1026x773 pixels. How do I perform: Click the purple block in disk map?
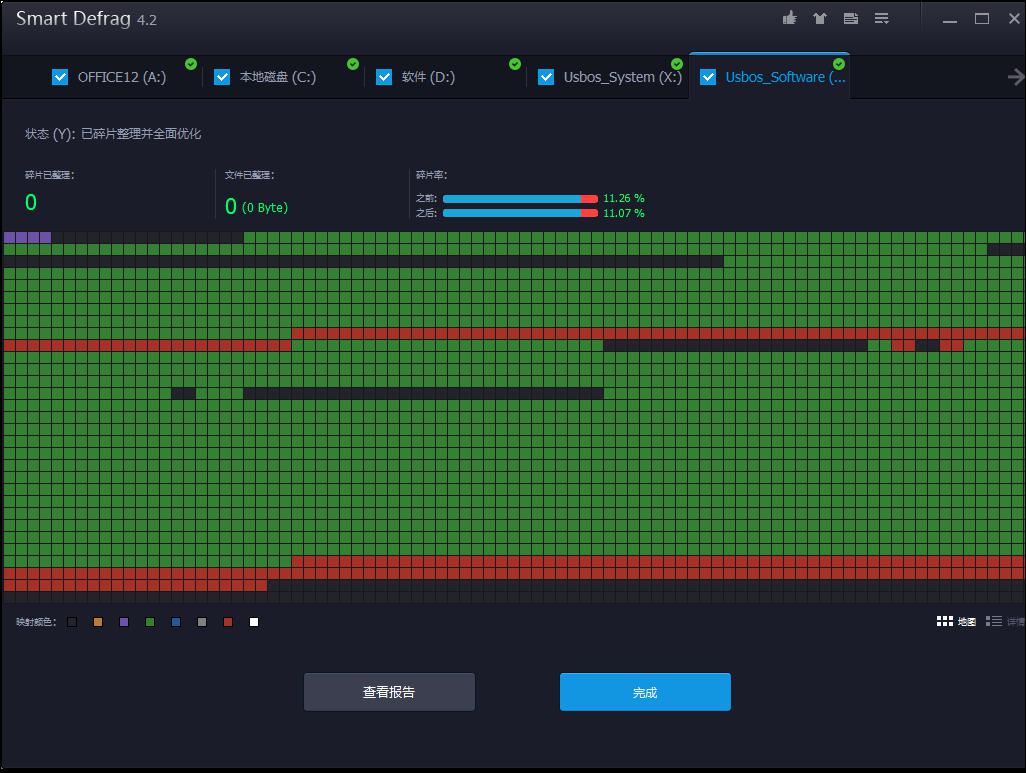pos(27,237)
